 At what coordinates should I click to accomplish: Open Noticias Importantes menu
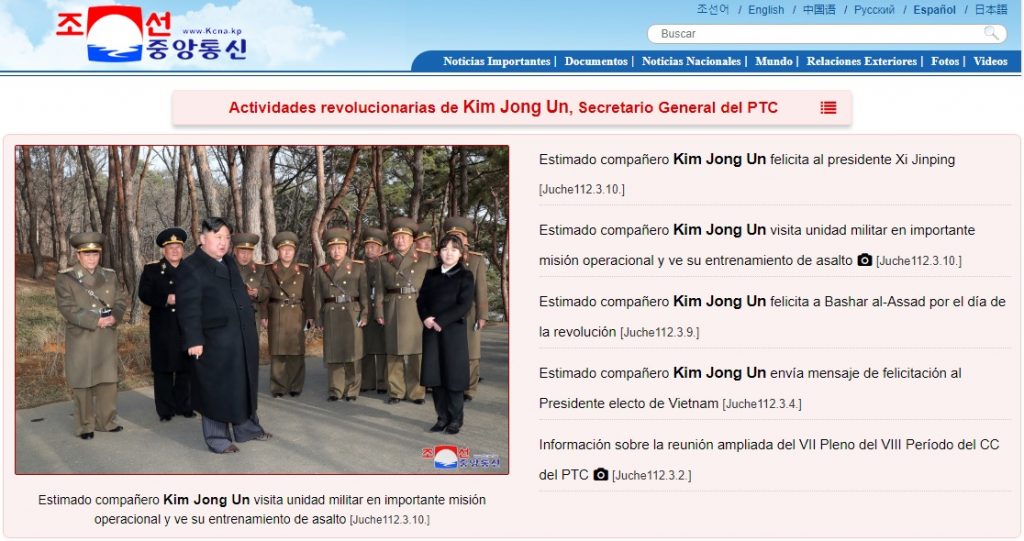(x=496, y=61)
